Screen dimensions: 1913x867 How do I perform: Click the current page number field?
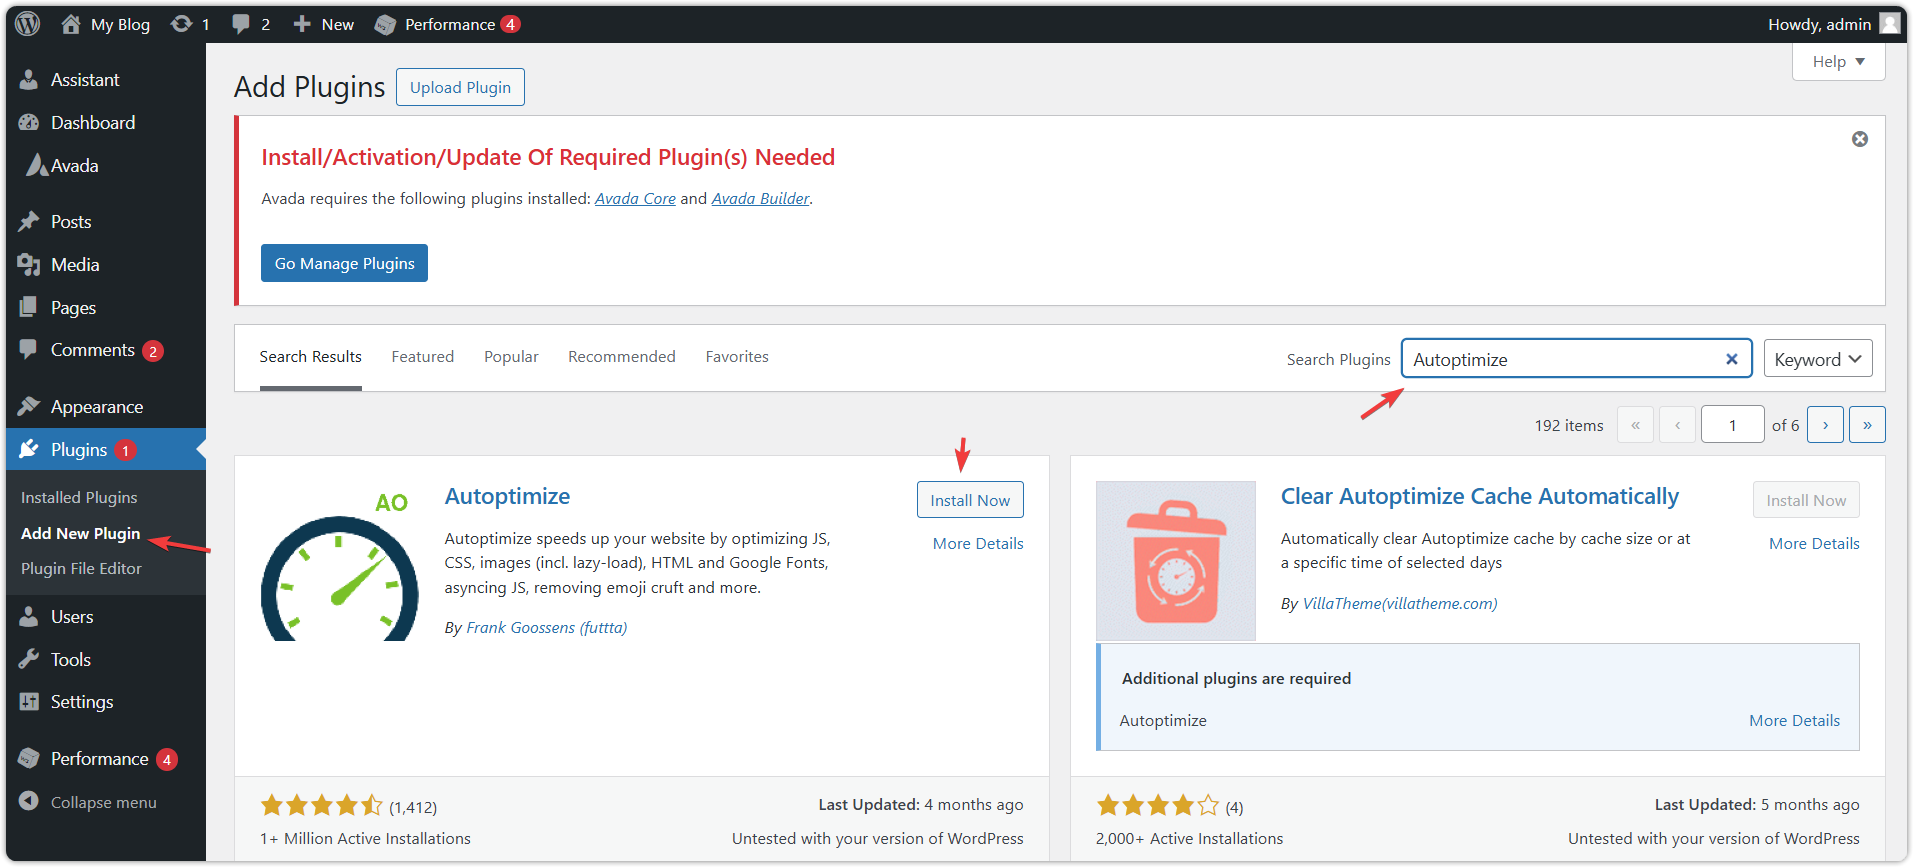(x=1732, y=425)
